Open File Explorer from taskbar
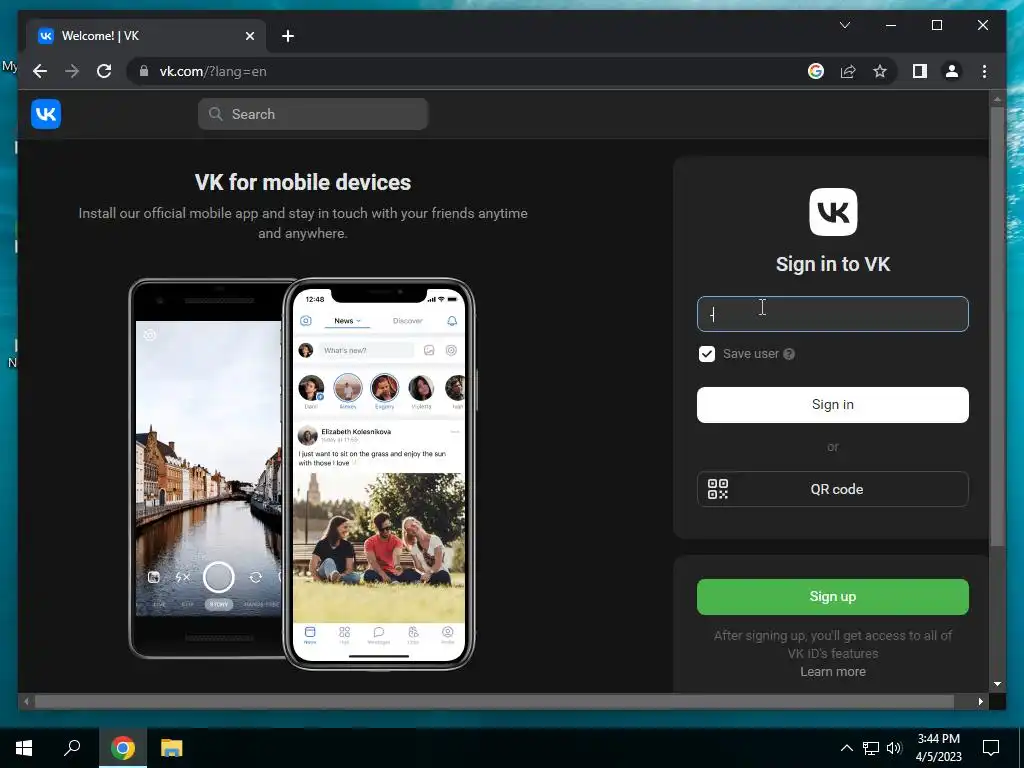Image resolution: width=1024 pixels, height=768 pixels. pyautogui.click(x=172, y=748)
